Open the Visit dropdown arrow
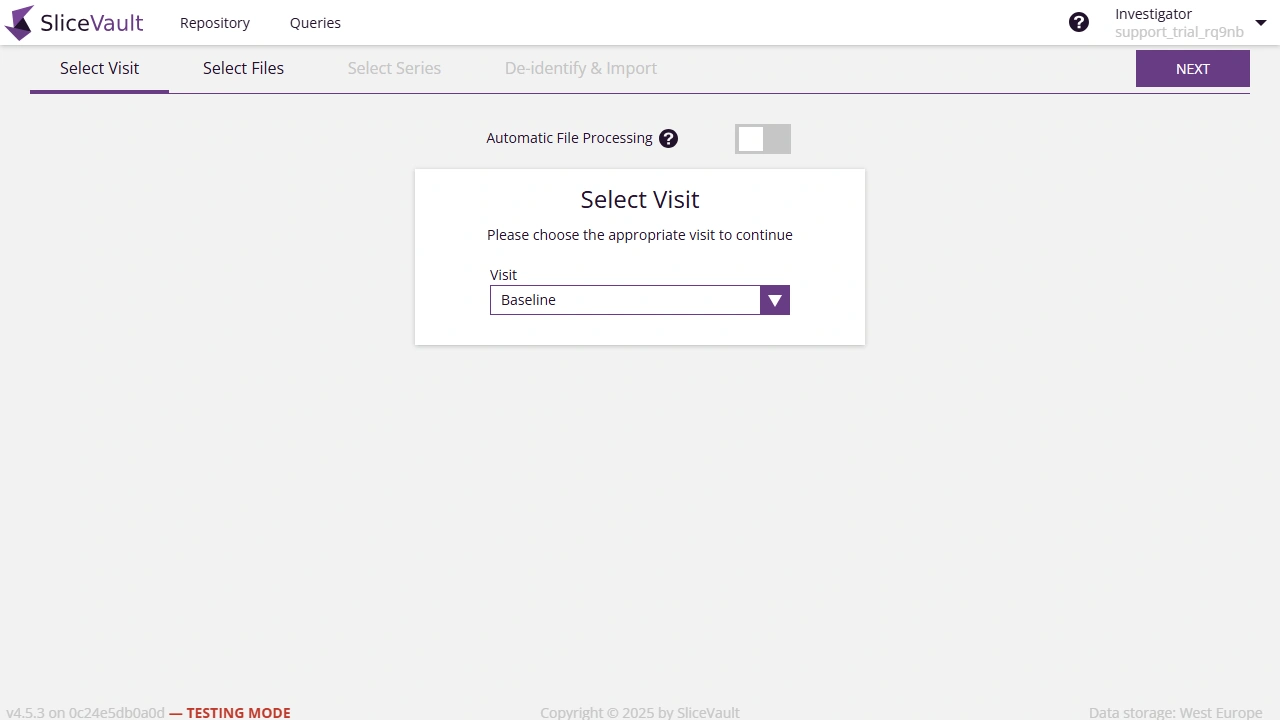The height and width of the screenshot is (720, 1280). pos(775,300)
